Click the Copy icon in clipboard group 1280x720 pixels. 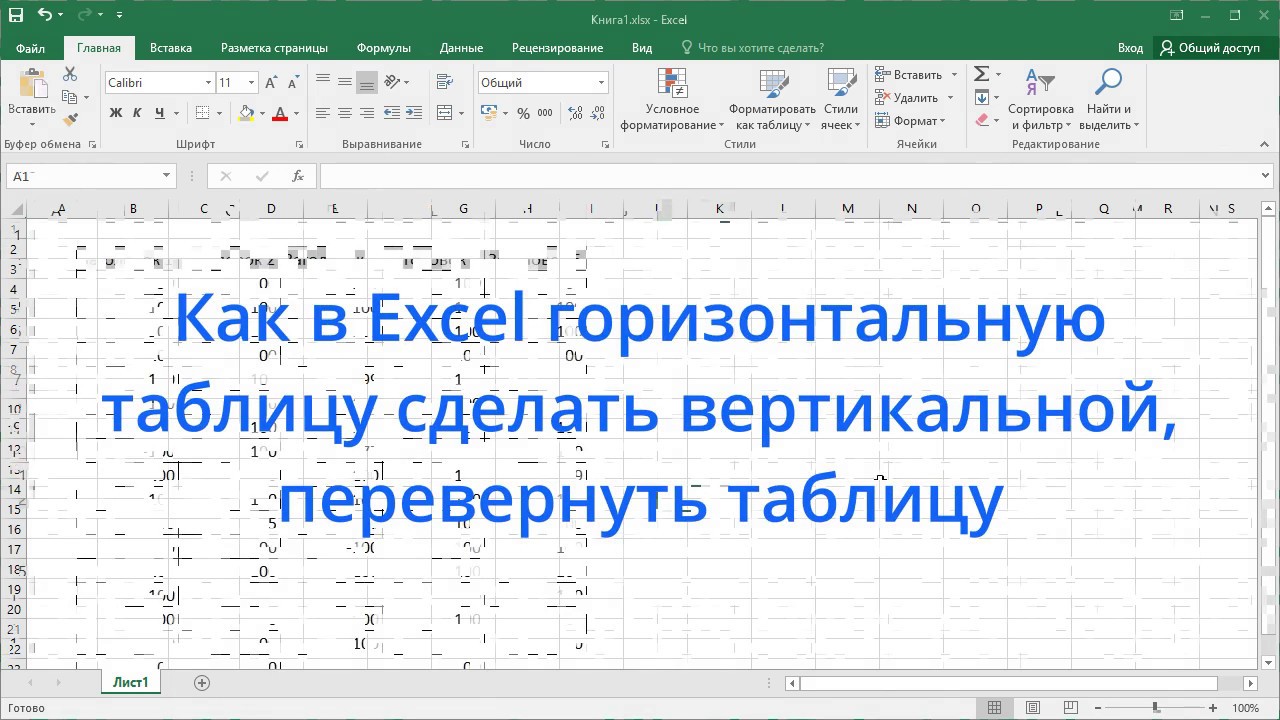click(x=69, y=97)
